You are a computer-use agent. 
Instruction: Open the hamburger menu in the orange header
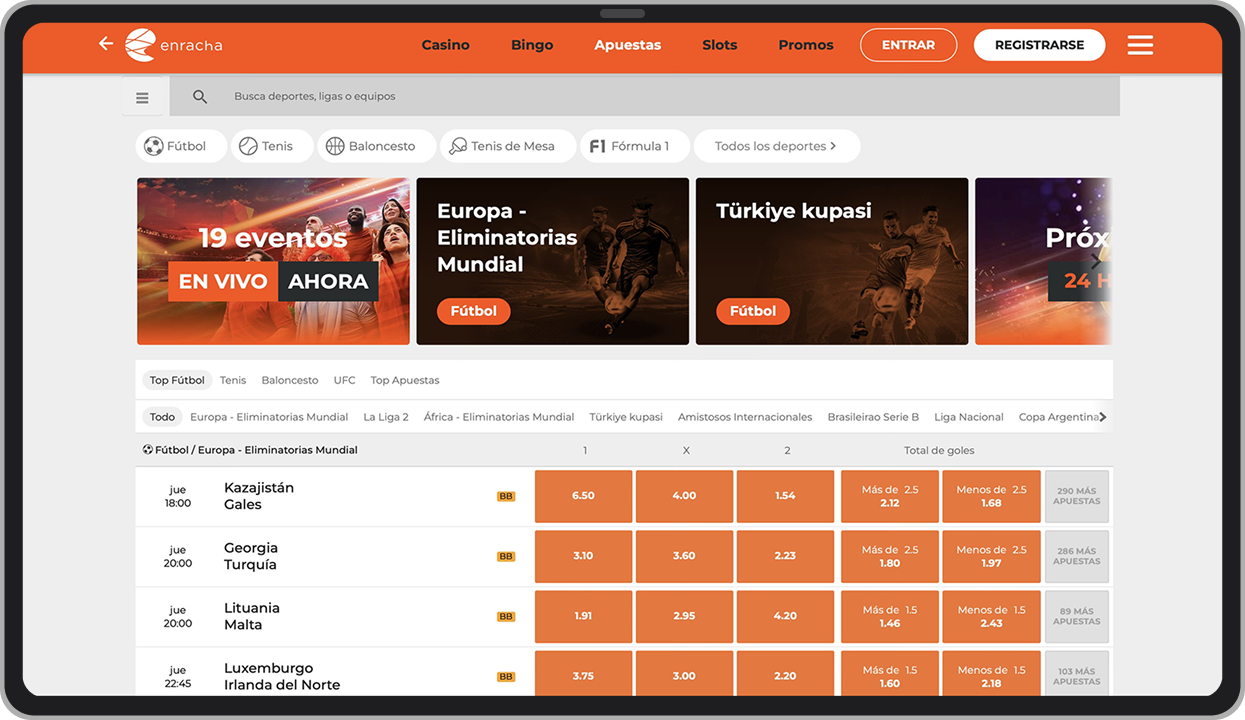pos(1140,45)
